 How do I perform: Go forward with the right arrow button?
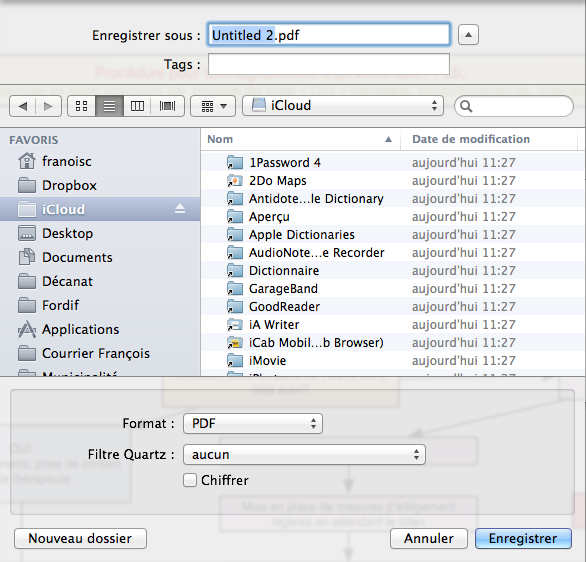[48, 106]
